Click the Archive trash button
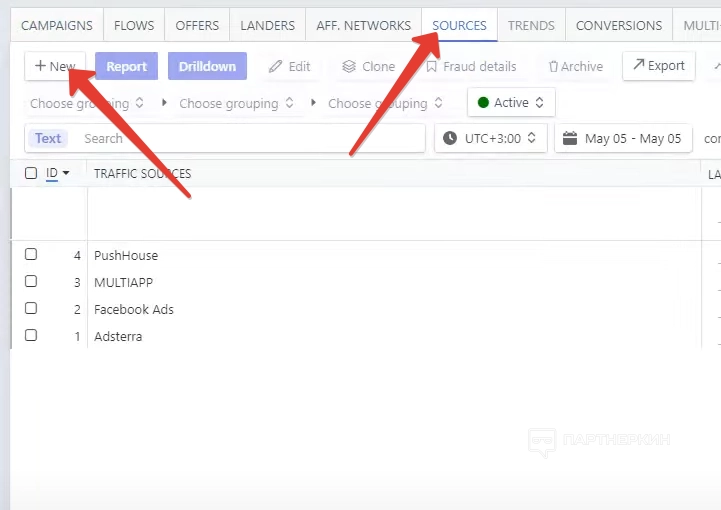This screenshot has width=721, height=510. [576, 67]
